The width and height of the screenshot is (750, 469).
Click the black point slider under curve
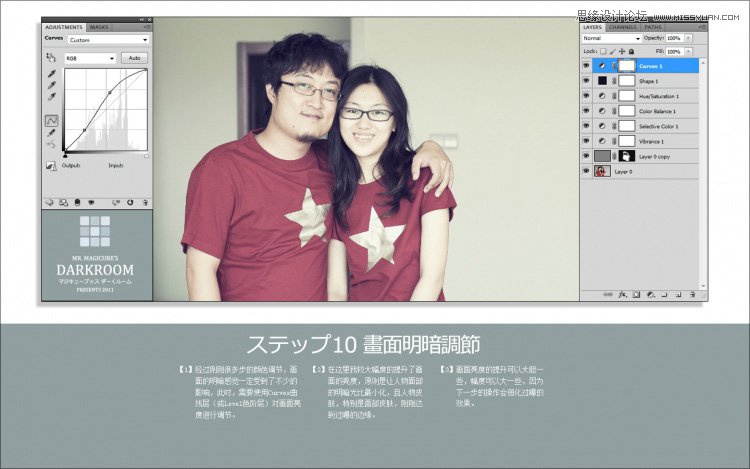(65, 155)
